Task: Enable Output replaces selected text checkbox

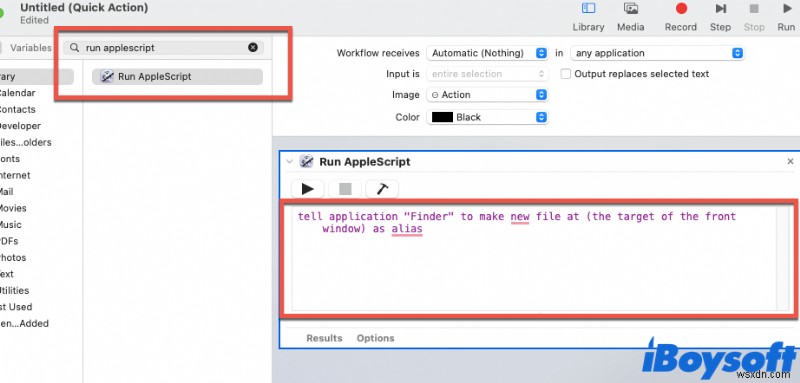Action: 565,74
